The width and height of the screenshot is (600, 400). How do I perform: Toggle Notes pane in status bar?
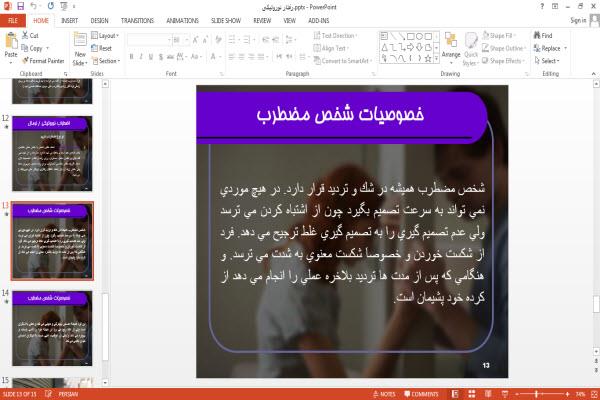point(384,394)
